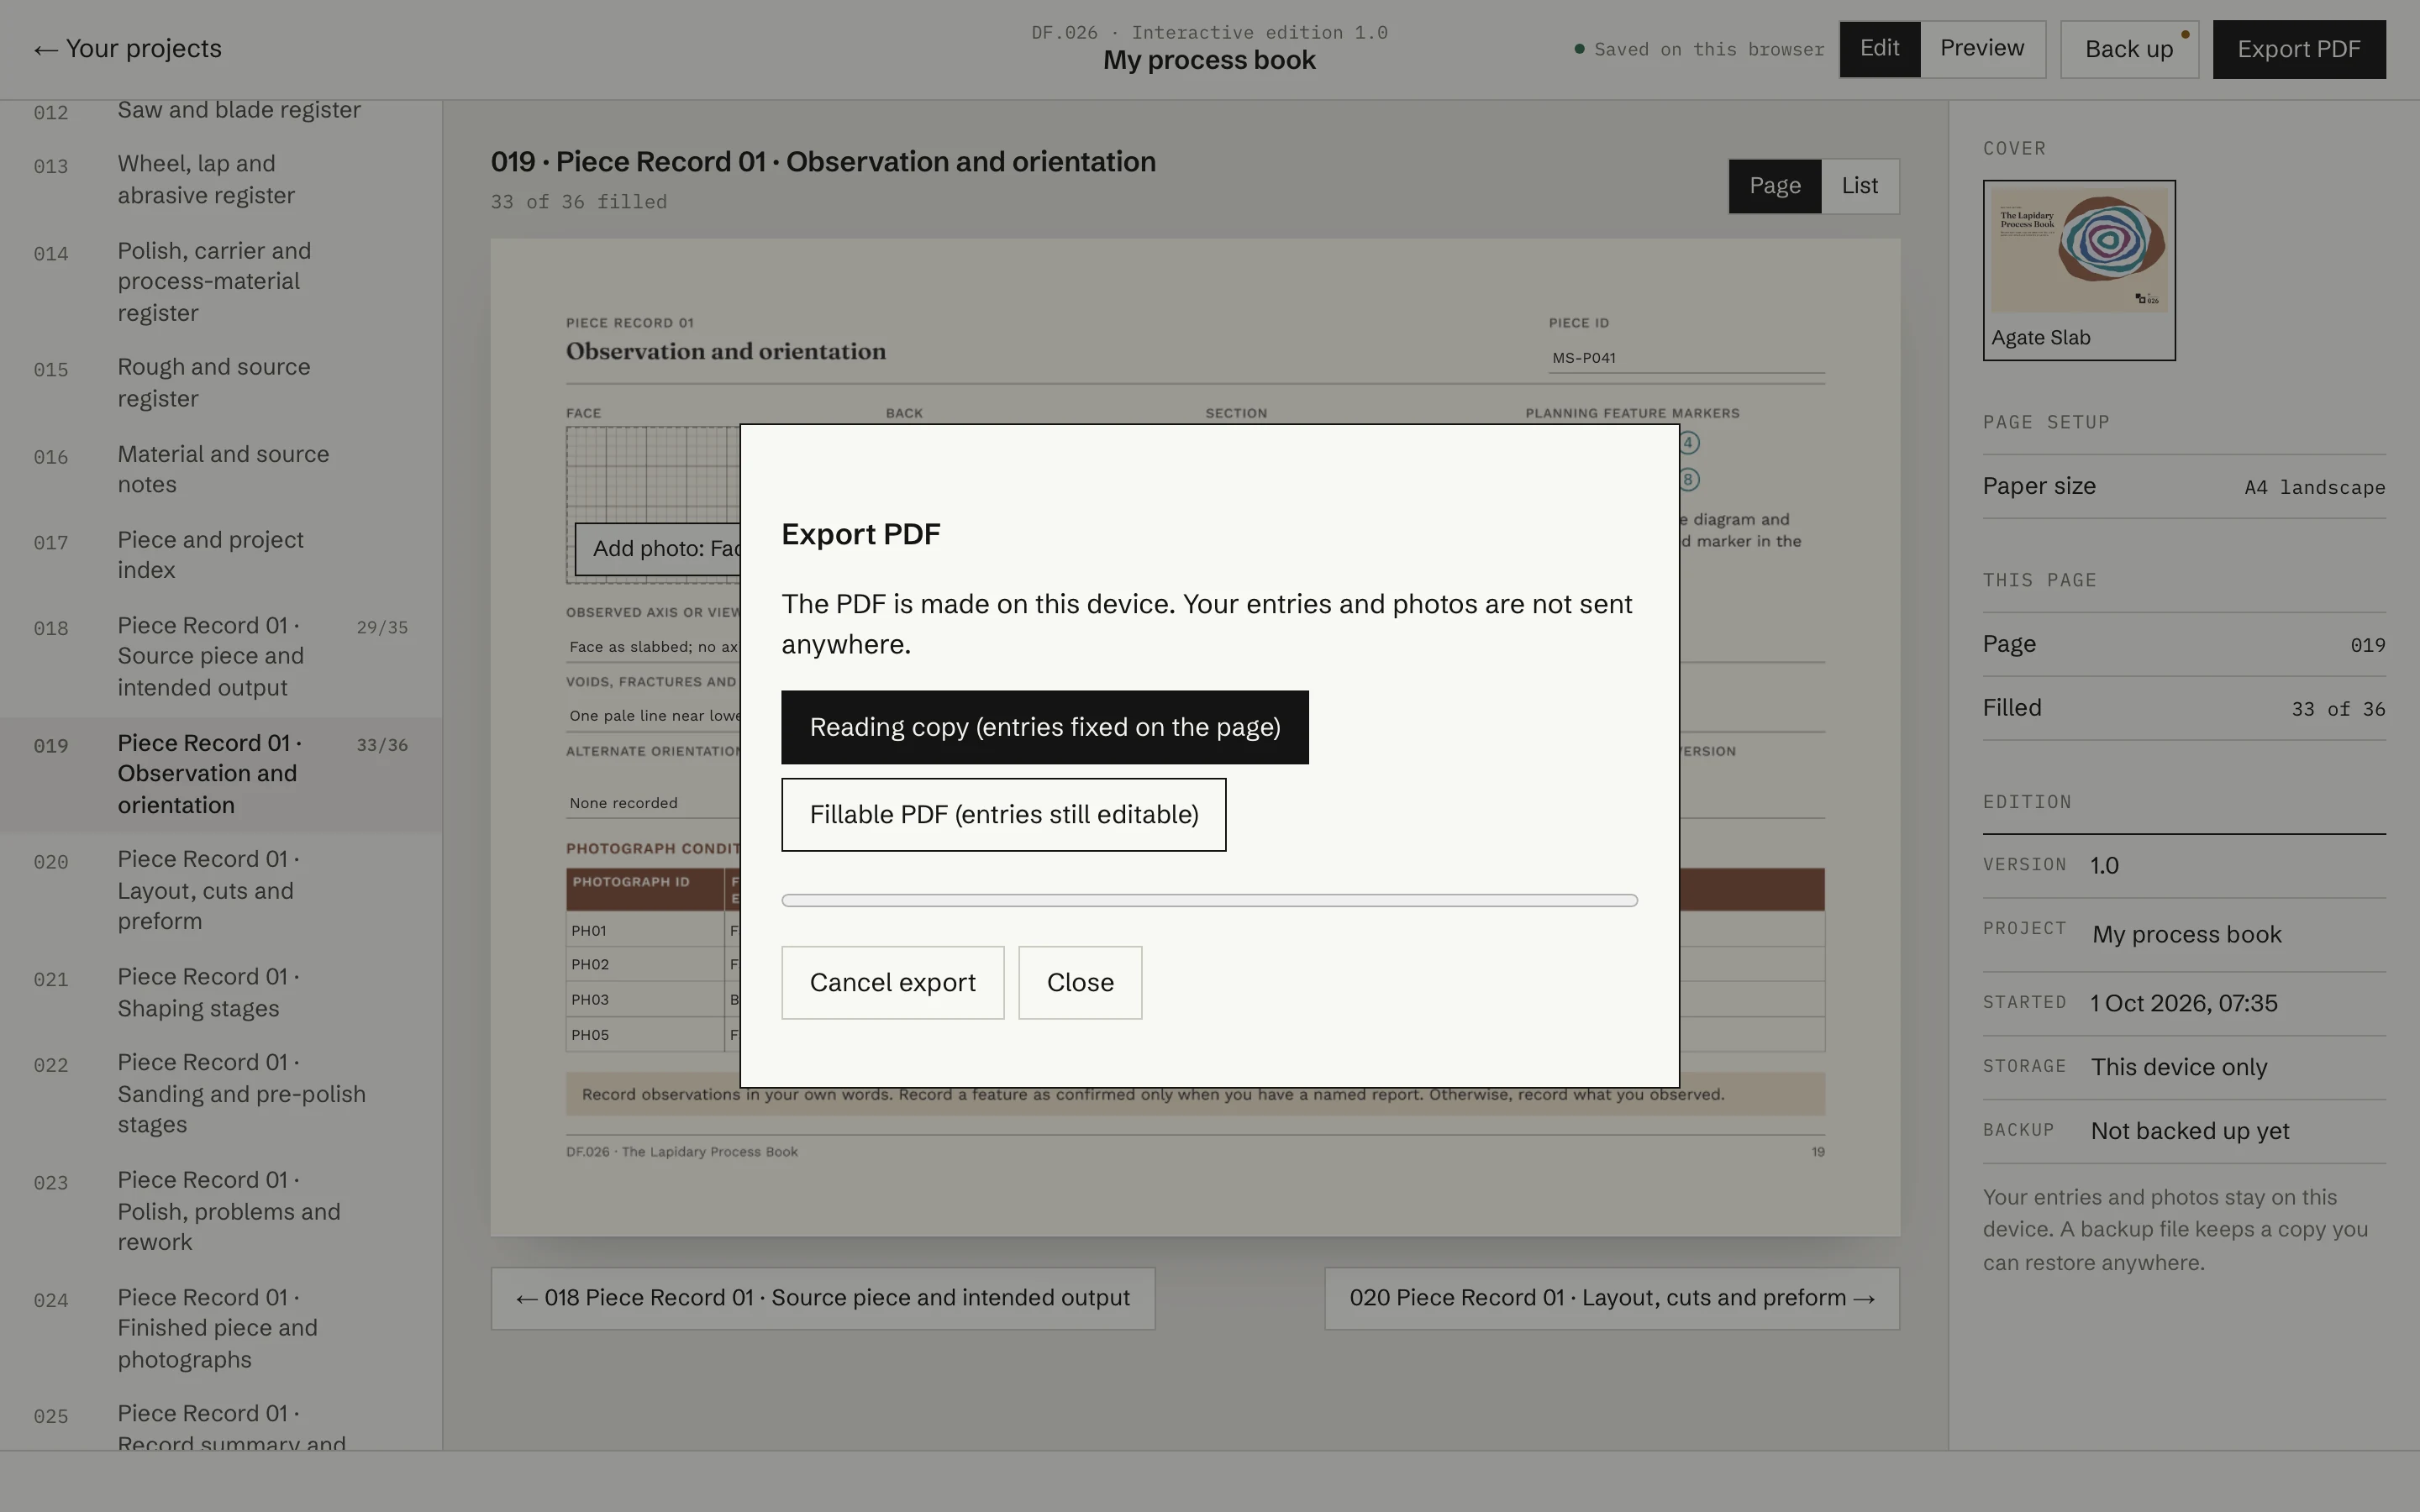The image size is (2420, 1512).
Task: Go to previous page 018 link below the page
Action: pos(822,1298)
